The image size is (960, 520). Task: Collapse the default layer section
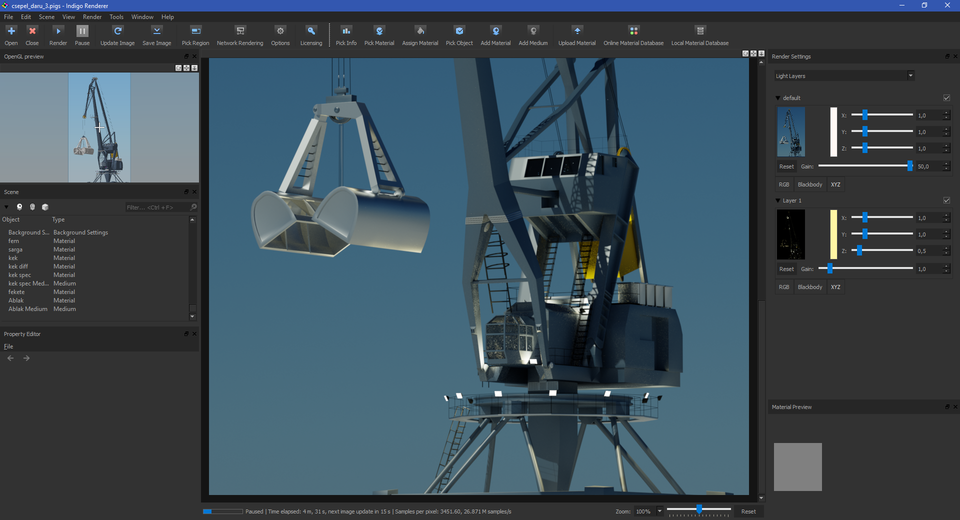(779, 98)
